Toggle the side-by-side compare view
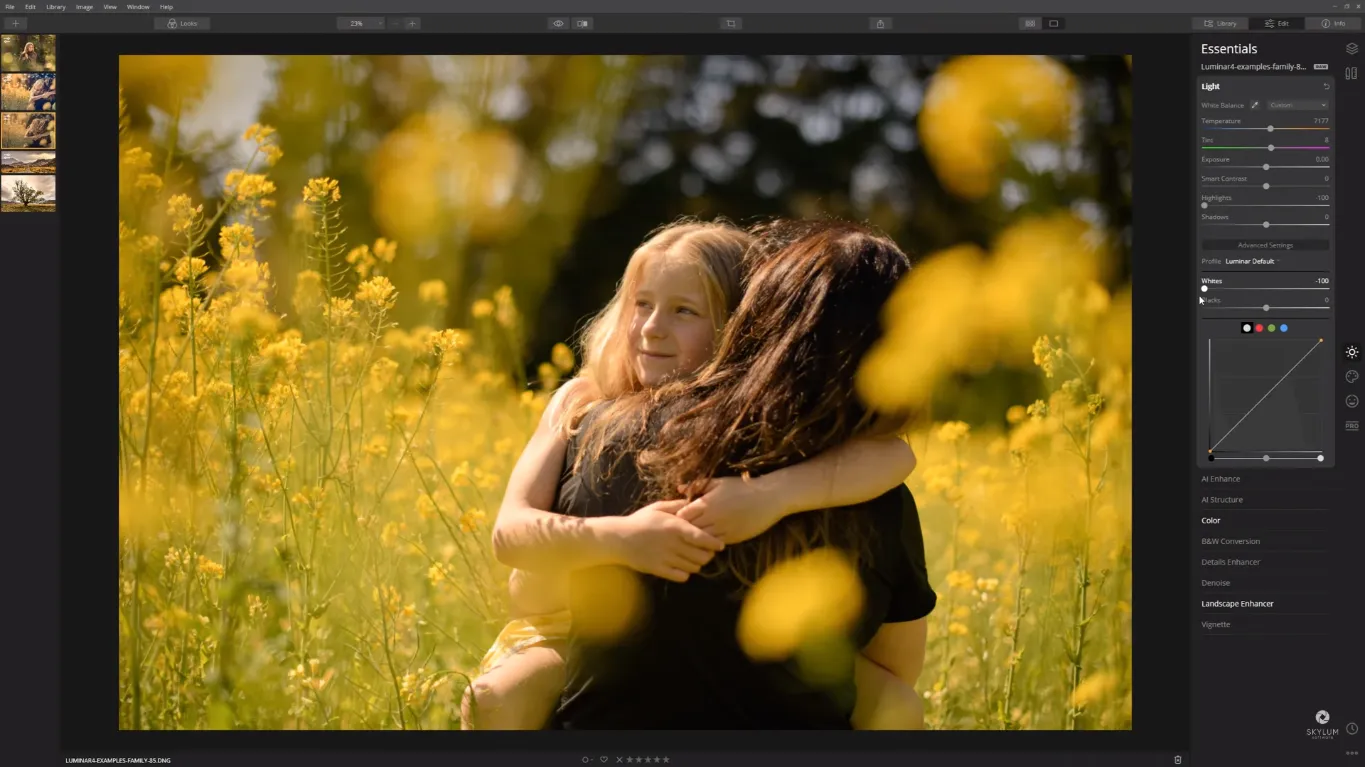The image size is (1365, 767). click(x=582, y=23)
